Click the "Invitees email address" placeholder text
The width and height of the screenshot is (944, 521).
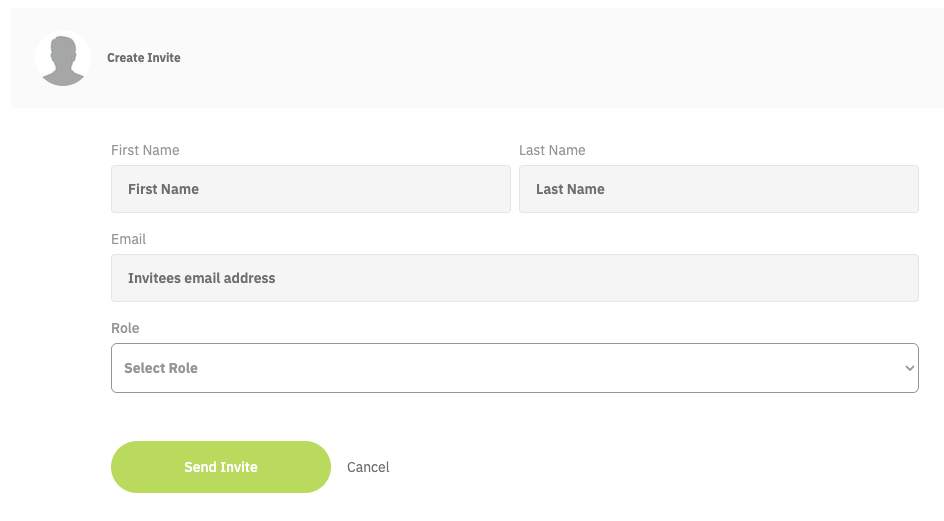point(202,278)
